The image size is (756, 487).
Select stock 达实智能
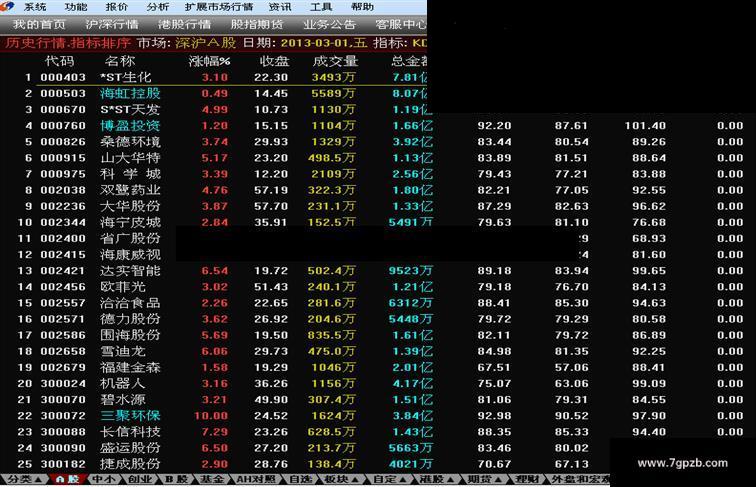click(130, 271)
